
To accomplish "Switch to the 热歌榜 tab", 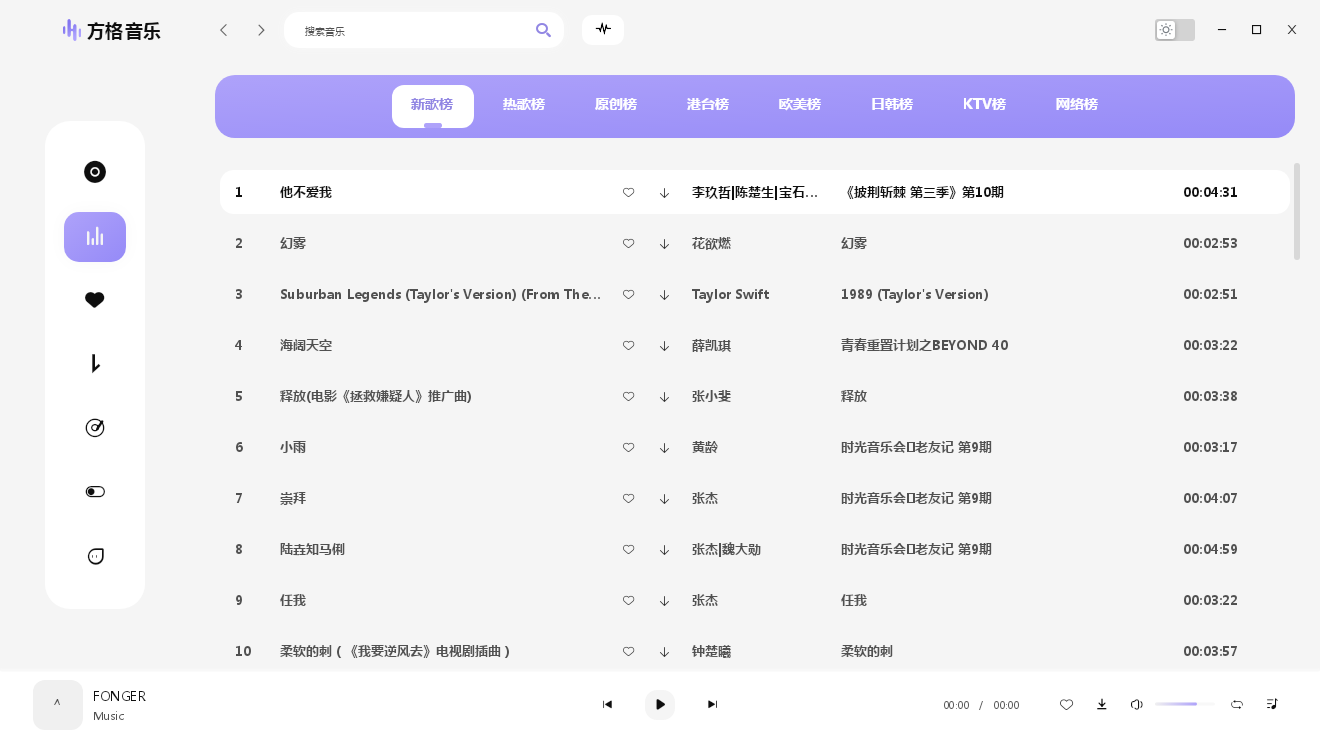I will pyautogui.click(x=524, y=105).
